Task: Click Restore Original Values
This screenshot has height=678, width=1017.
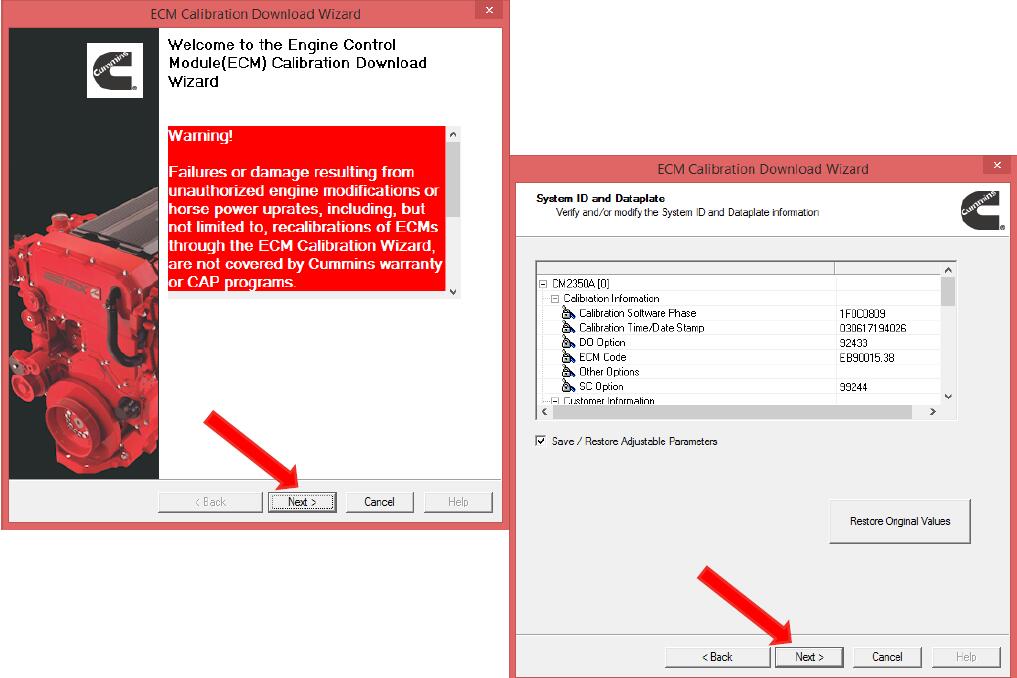Action: coord(899,520)
